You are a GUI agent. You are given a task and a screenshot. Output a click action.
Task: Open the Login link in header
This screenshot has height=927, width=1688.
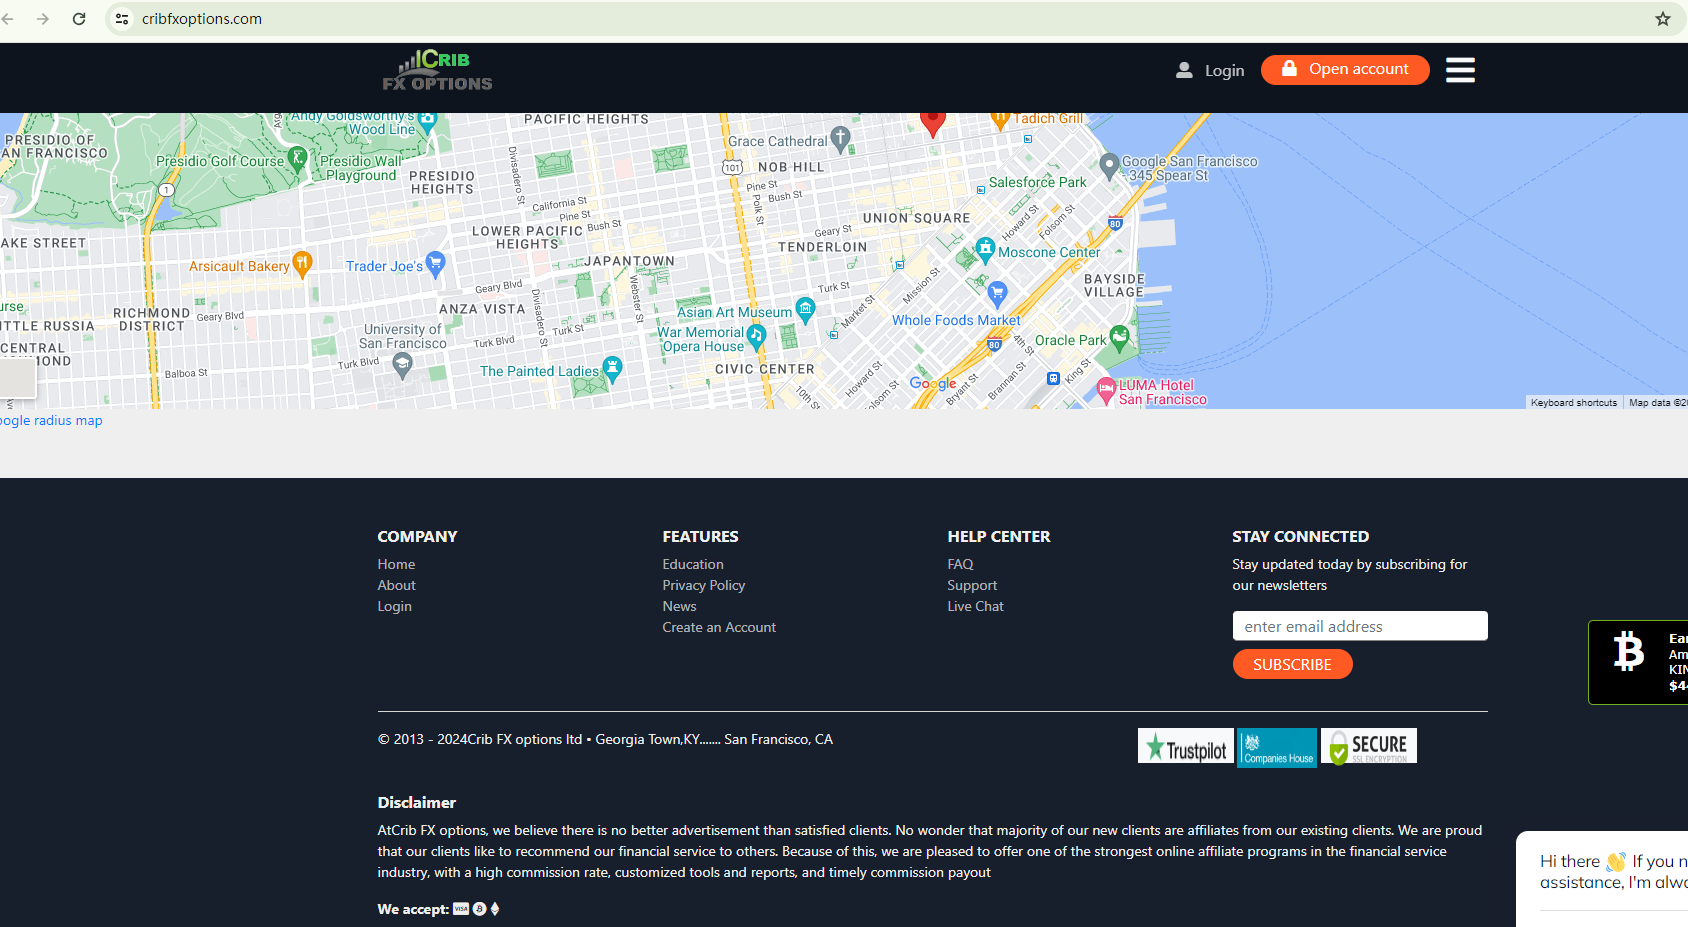coord(1224,71)
